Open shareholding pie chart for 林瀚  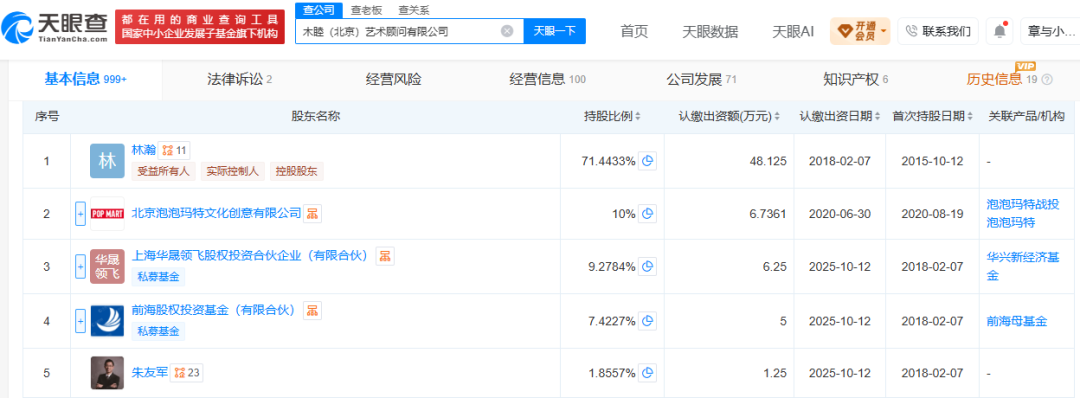pos(647,161)
